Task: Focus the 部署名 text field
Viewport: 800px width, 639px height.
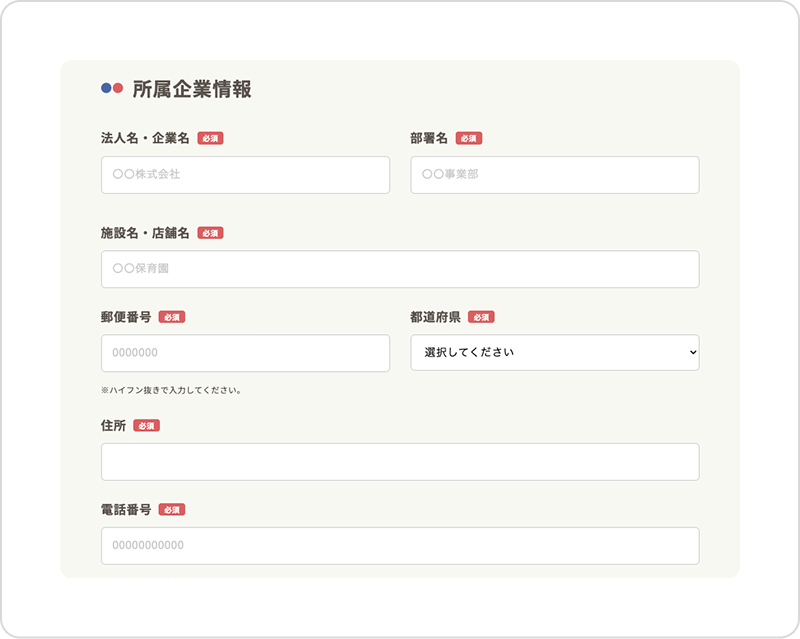Action: pos(554,175)
